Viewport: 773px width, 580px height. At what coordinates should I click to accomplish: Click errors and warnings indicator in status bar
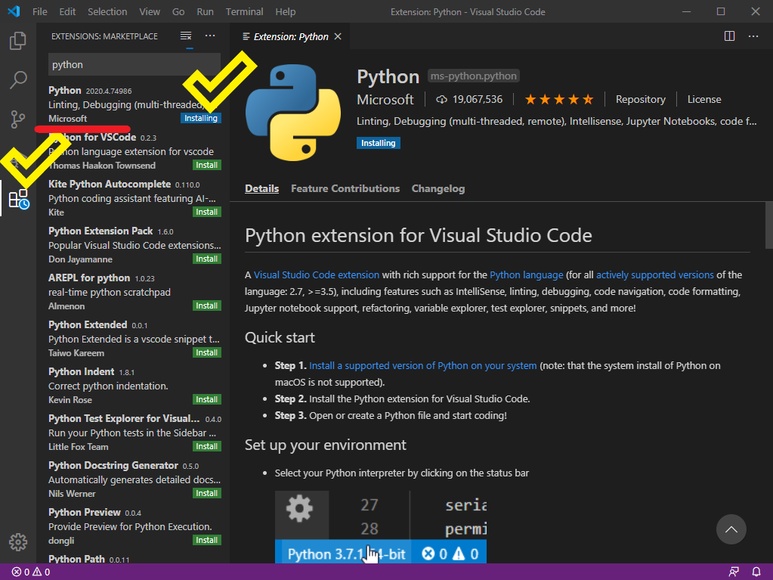tap(31, 572)
